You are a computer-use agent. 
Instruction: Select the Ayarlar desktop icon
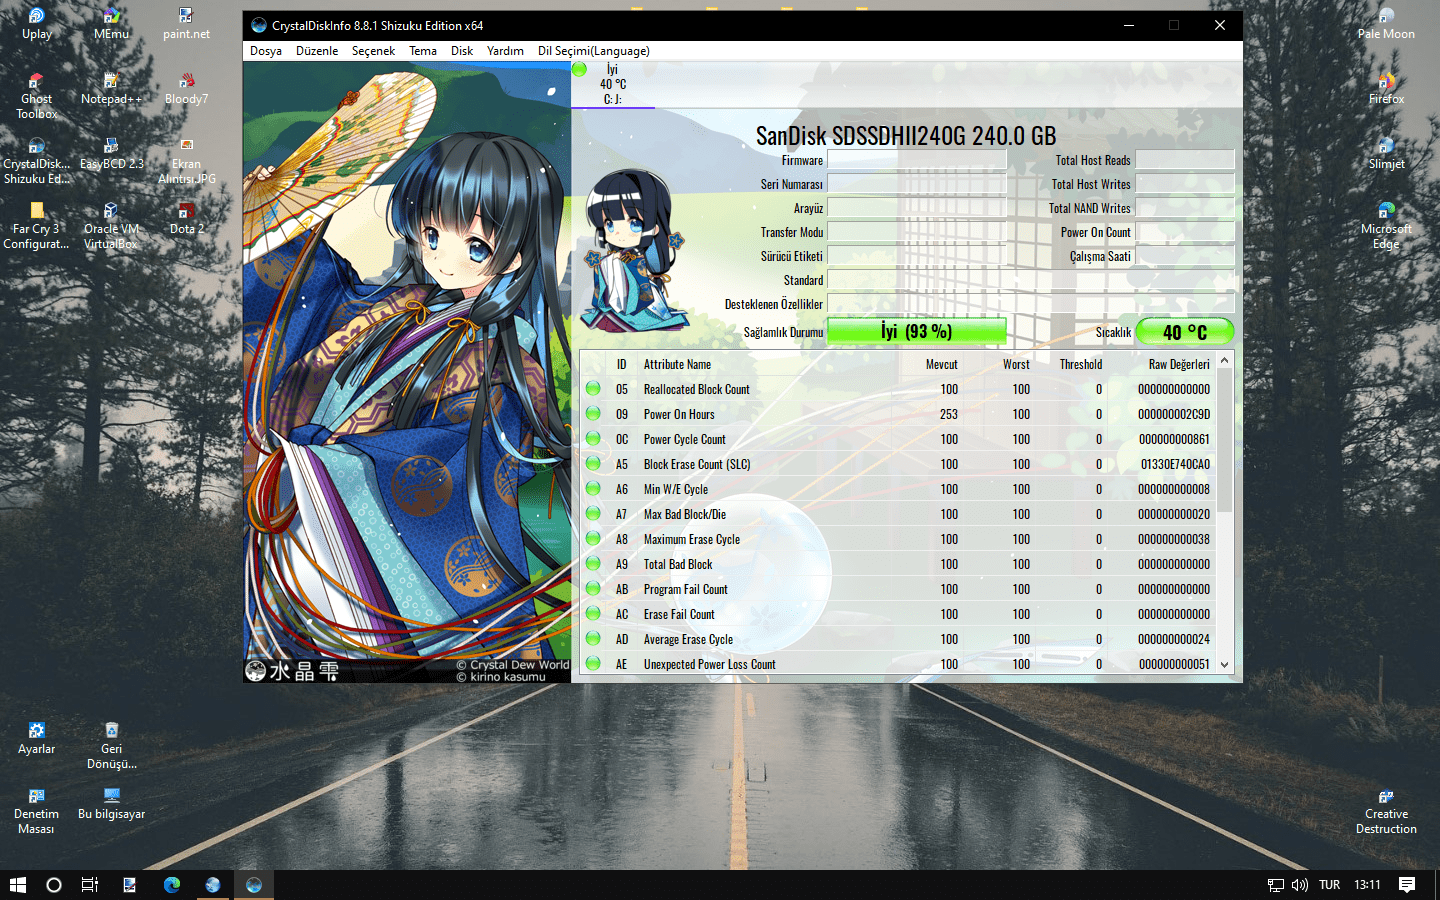pos(37,739)
